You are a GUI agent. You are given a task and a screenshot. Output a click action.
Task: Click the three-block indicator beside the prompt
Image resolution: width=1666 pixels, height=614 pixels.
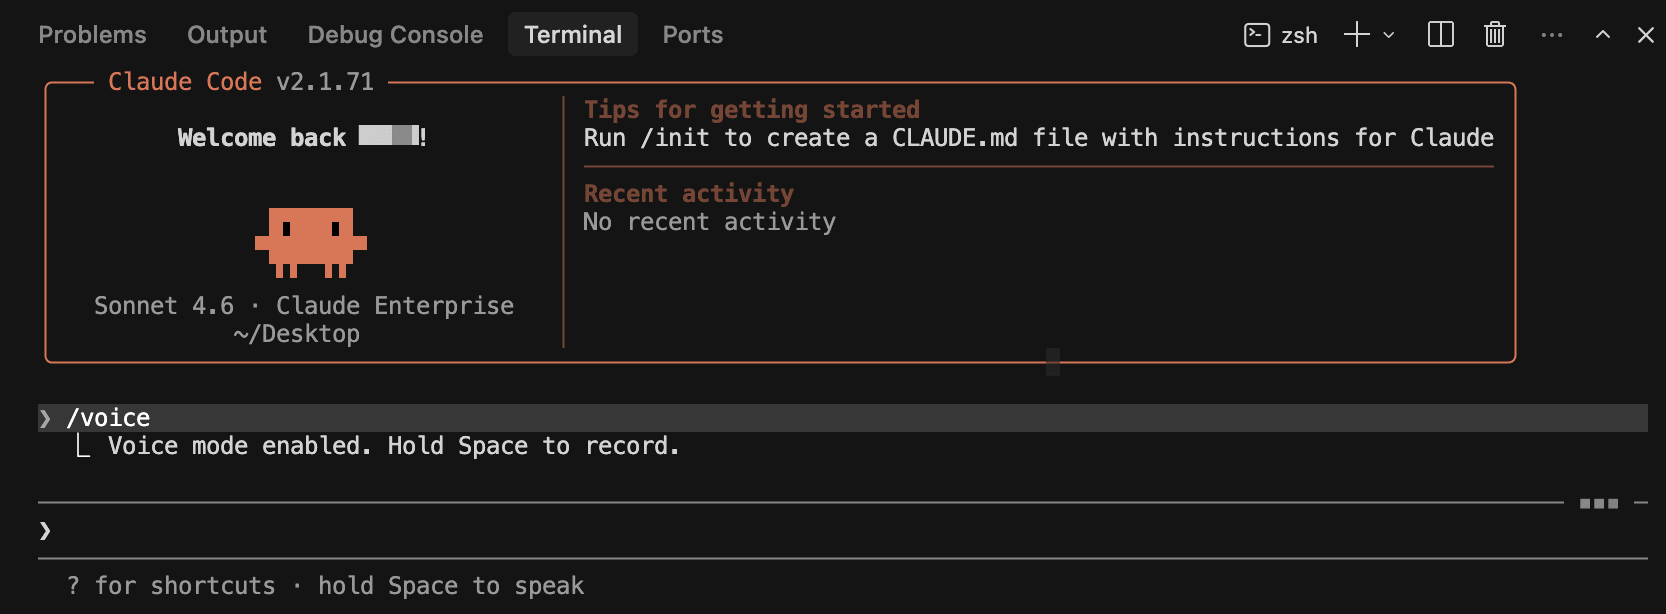(x=1598, y=503)
